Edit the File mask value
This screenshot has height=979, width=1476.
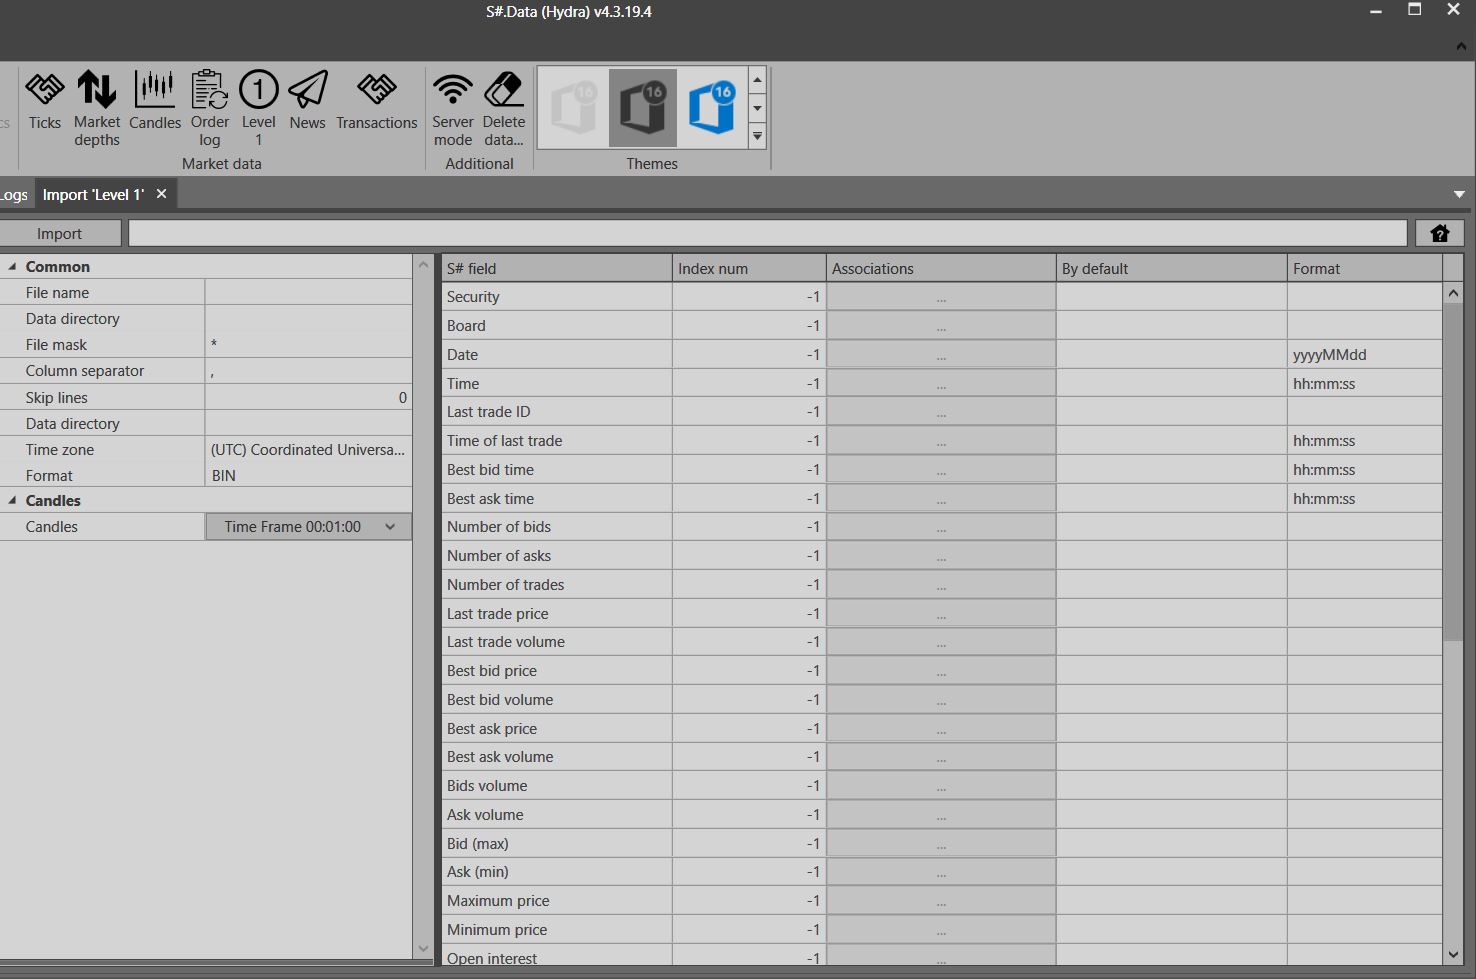click(x=308, y=344)
